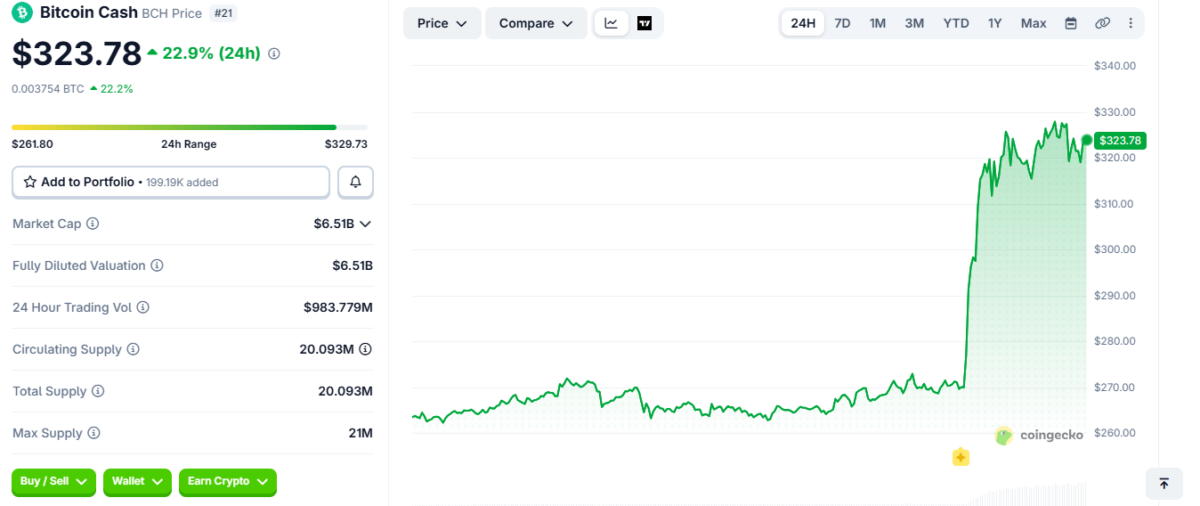This screenshot has width=1200, height=506.
Task: Open Earn Crypto dropdown
Action: 228,481
